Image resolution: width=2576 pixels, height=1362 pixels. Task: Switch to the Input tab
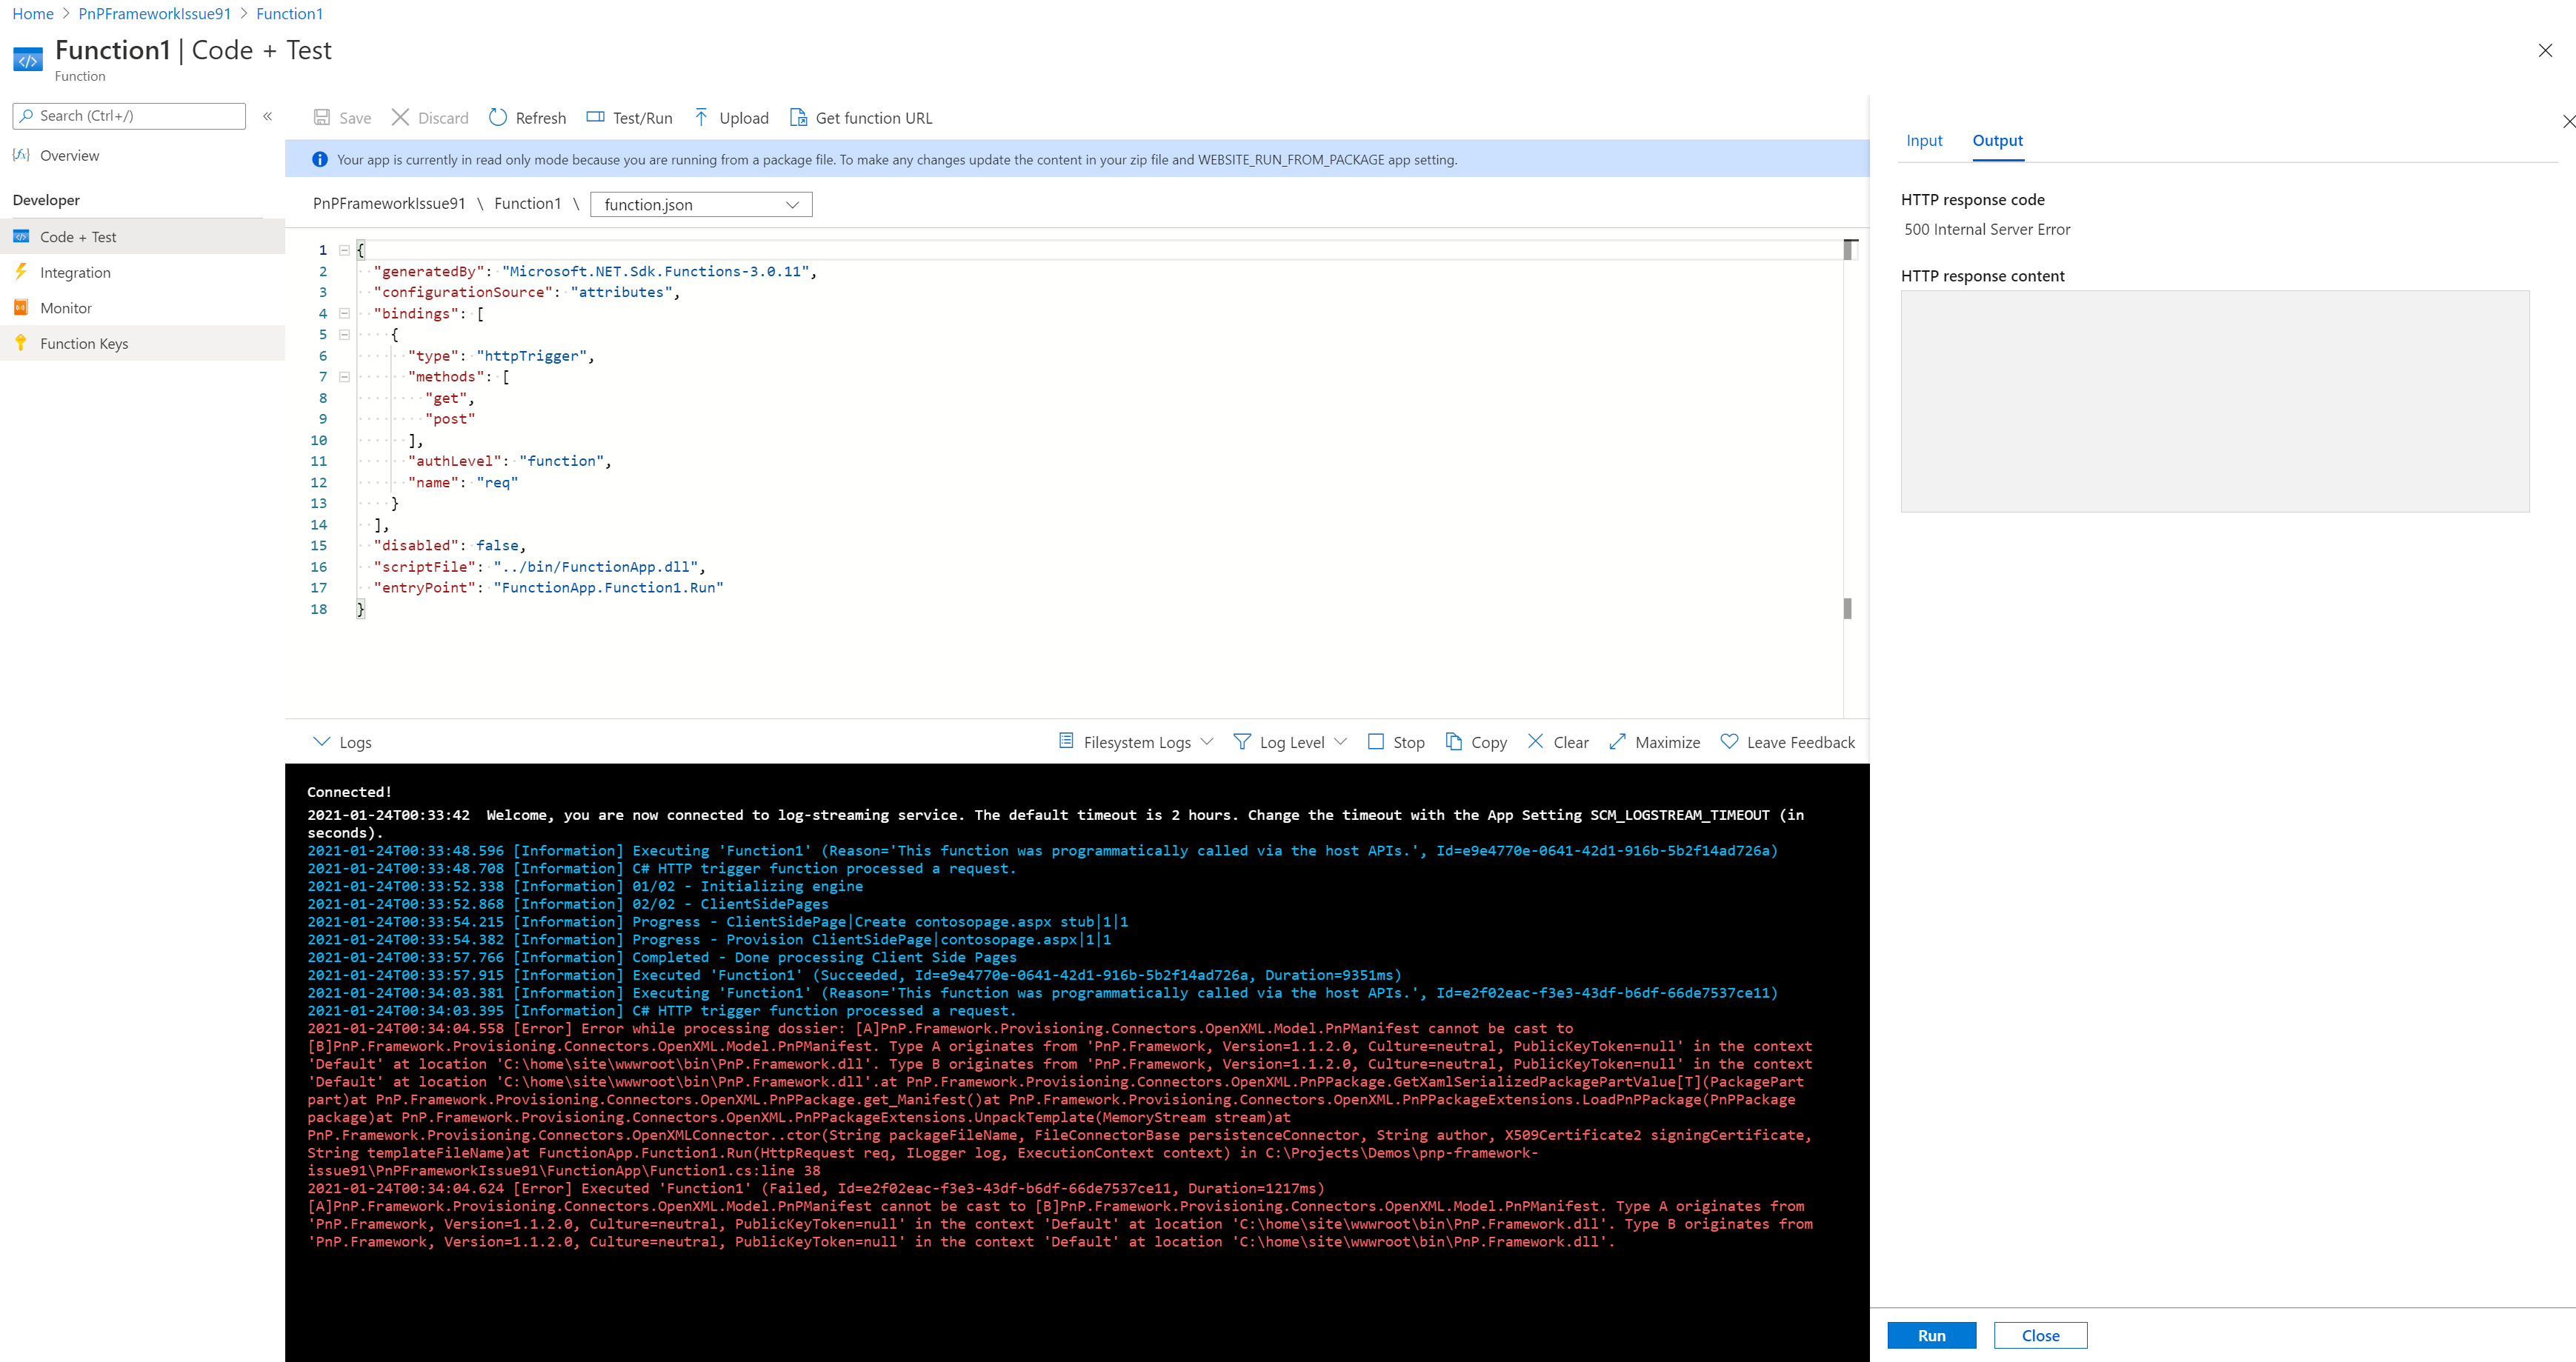1924,141
